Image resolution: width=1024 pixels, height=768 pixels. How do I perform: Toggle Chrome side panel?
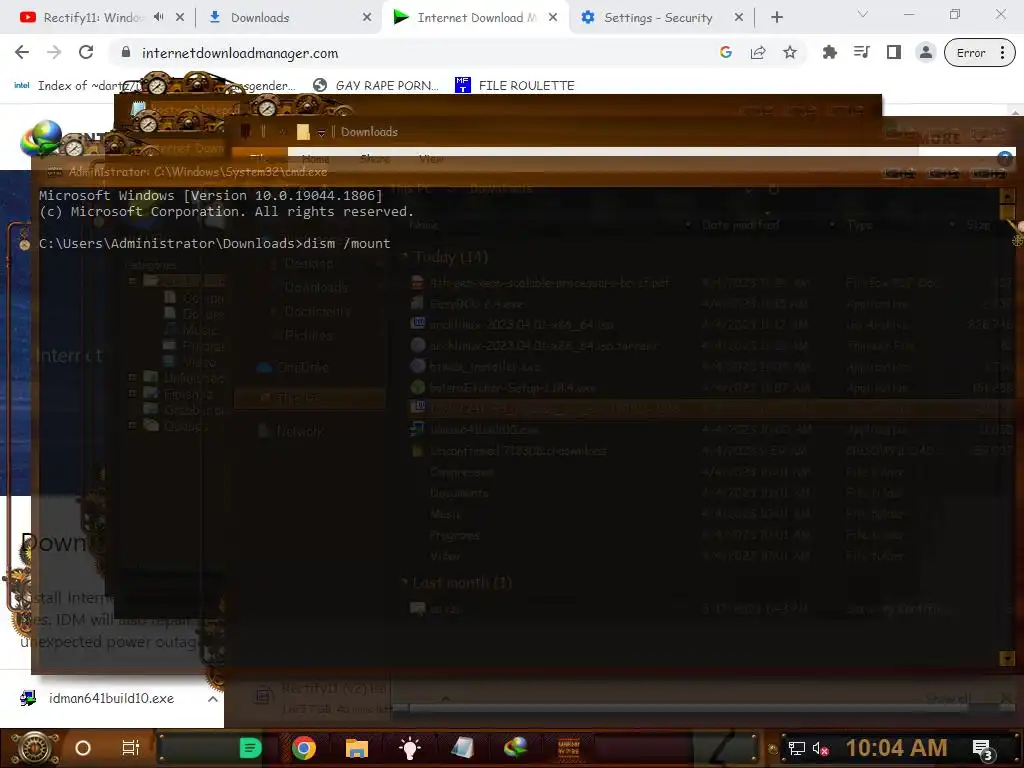coord(893,53)
